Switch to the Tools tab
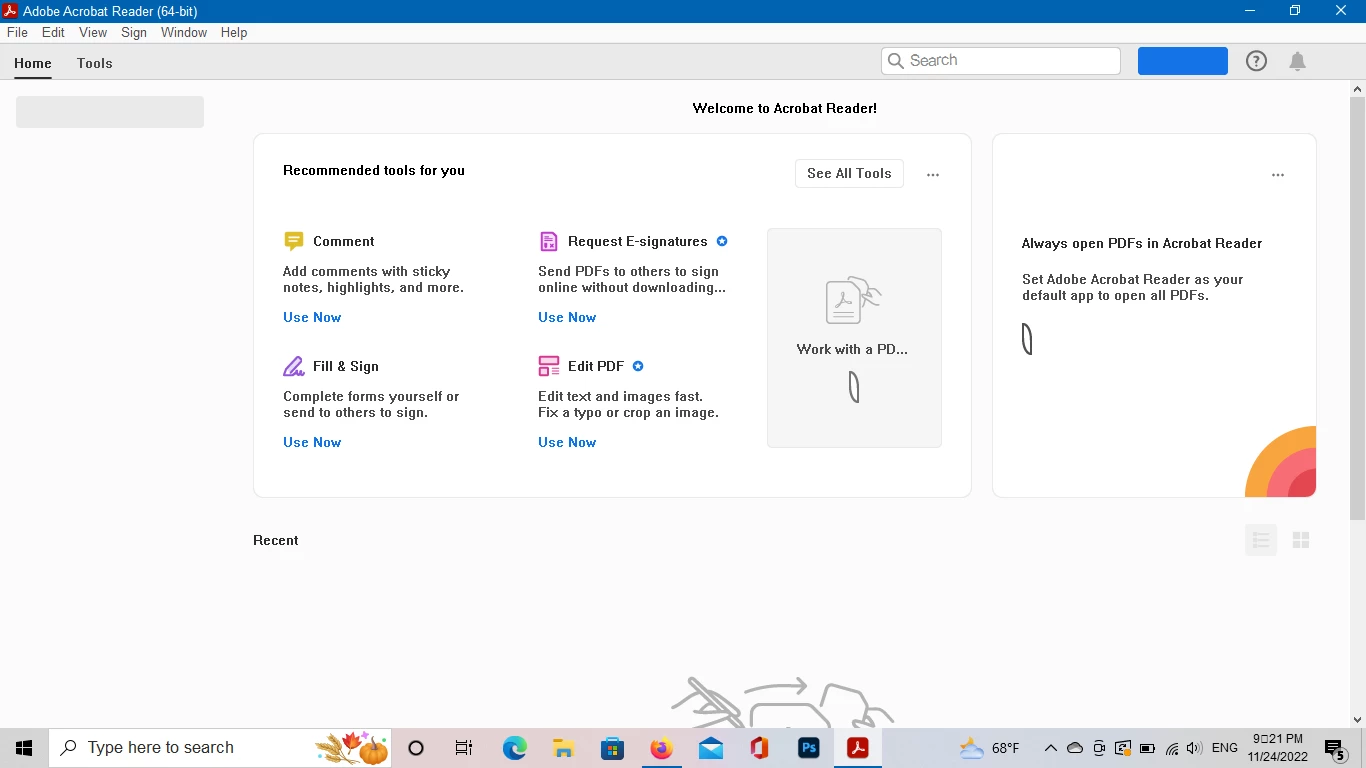The height and width of the screenshot is (768, 1366). (95, 63)
